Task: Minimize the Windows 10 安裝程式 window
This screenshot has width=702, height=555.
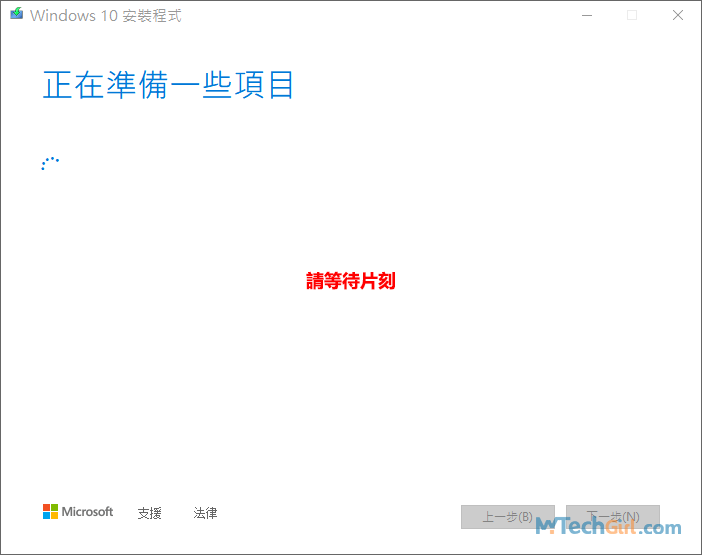Action: pyautogui.click(x=585, y=15)
